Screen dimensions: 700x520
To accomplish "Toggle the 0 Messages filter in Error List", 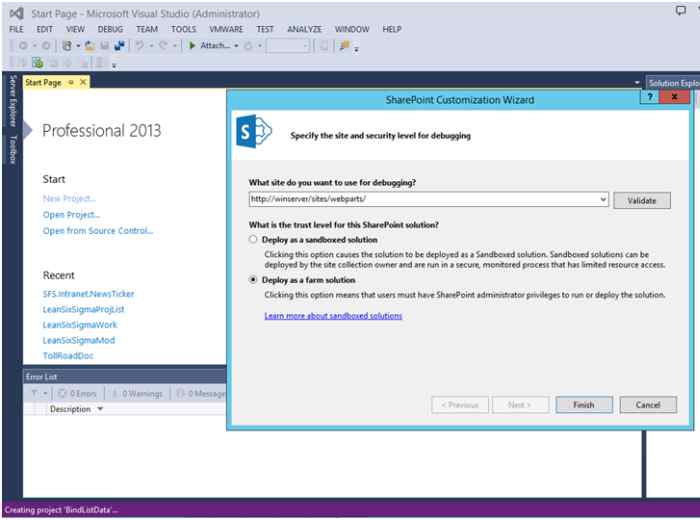I will [201, 393].
